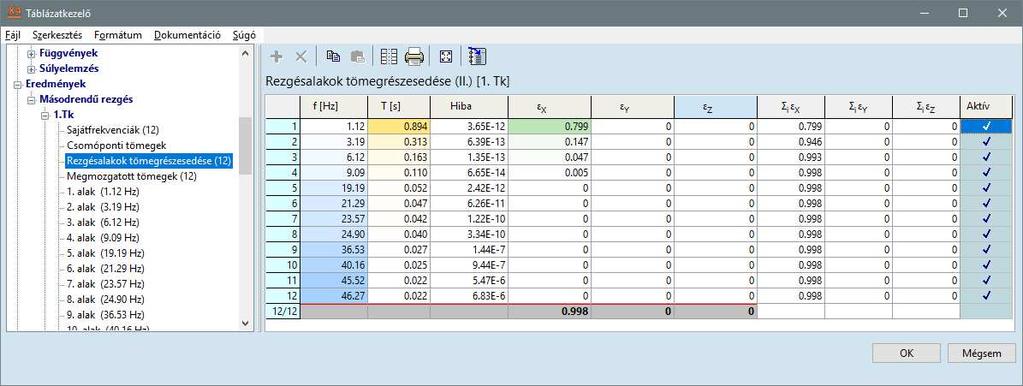Toggle the Aktív checkmark for row 5
Image resolution: width=1023 pixels, height=386 pixels.
[x=986, y=188]
